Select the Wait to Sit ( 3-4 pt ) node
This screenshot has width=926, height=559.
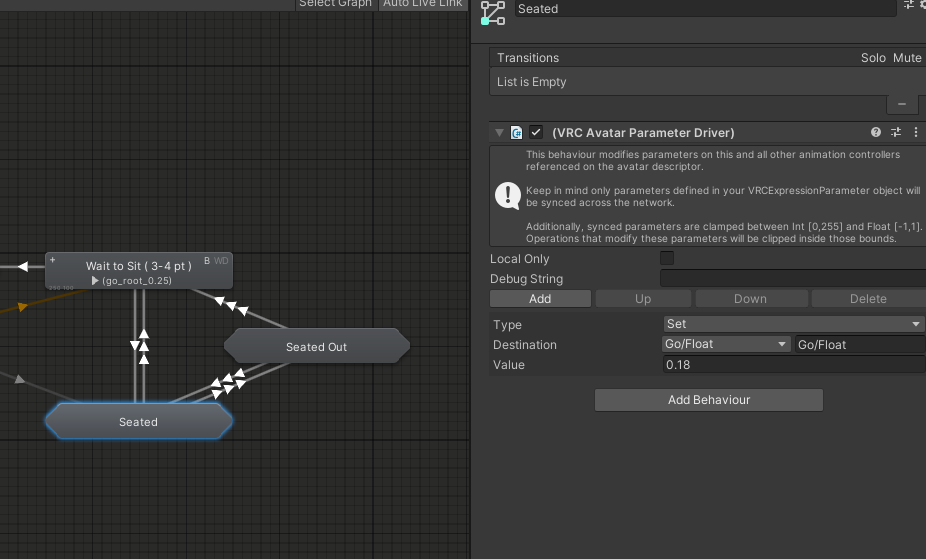pos(139,271)
